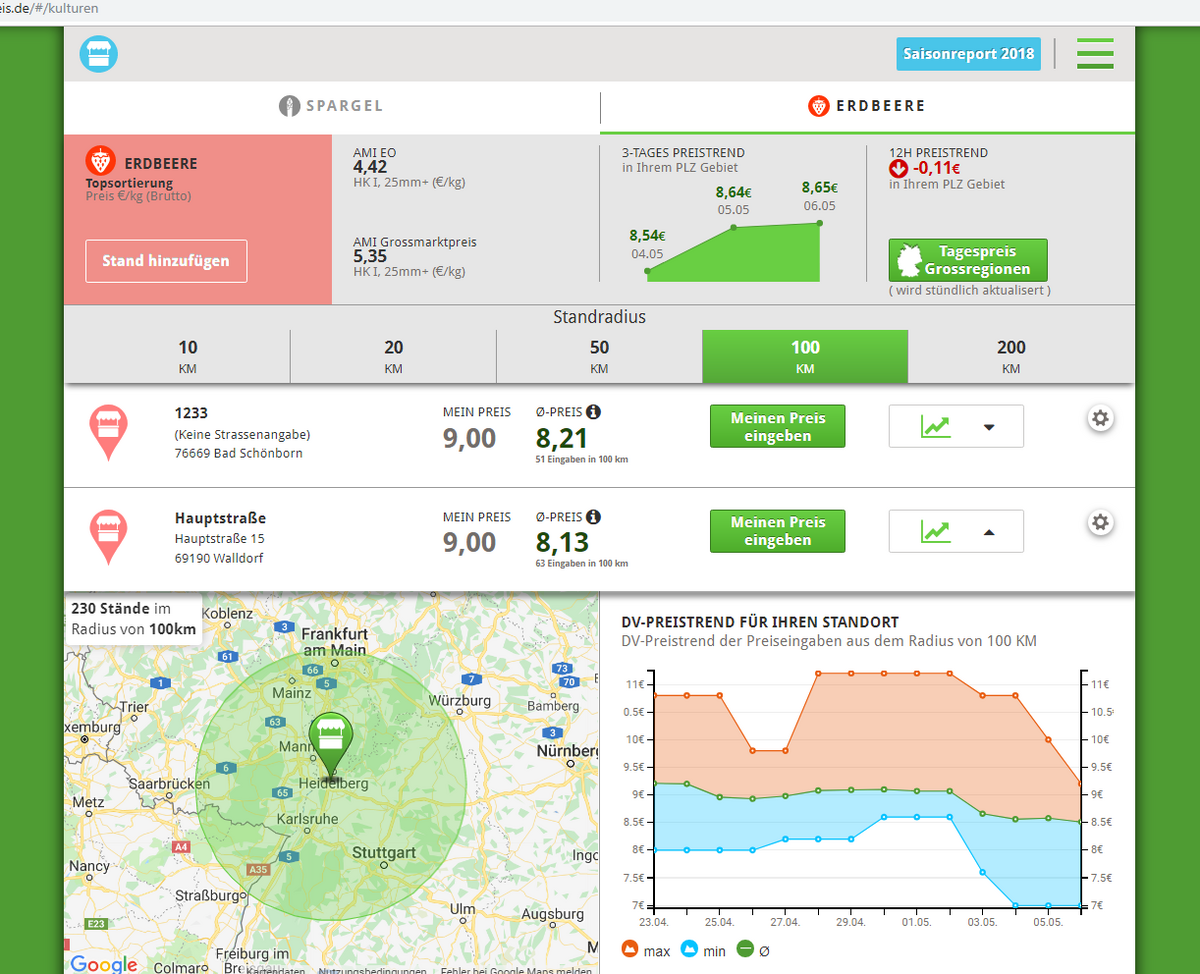Select the 100 KM stand radius
Screen dimensions: 1200x974
(x=805, y=356)
